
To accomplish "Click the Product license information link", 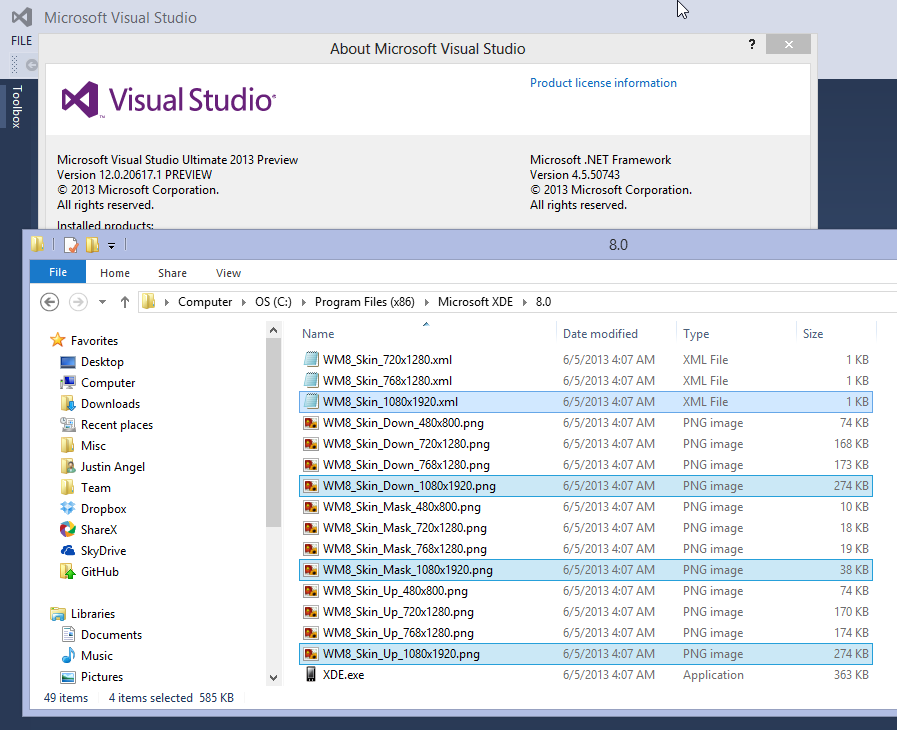I will pyautogui.click(x=603, y=83).
